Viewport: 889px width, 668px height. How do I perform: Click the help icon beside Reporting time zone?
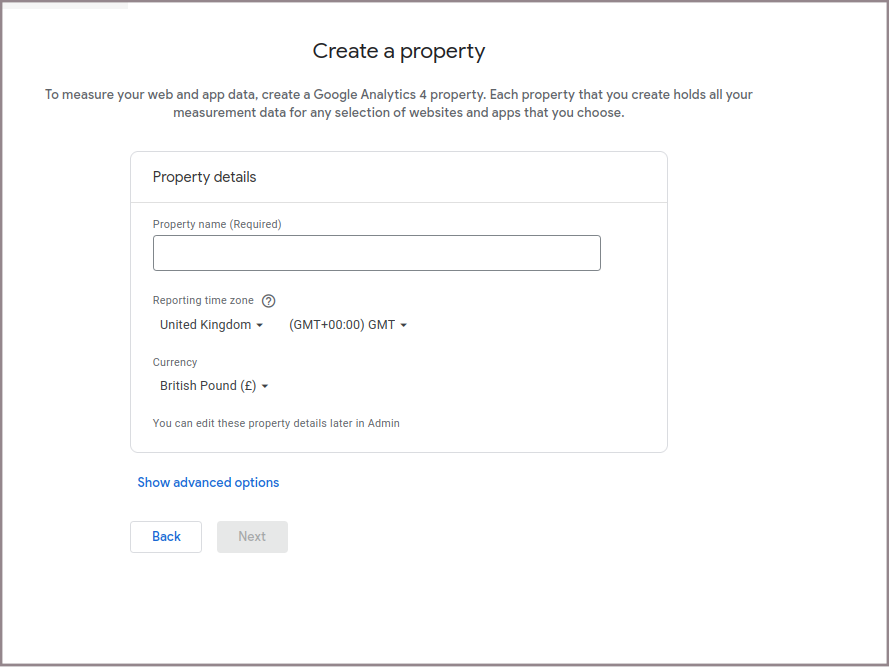click(268, 301)
